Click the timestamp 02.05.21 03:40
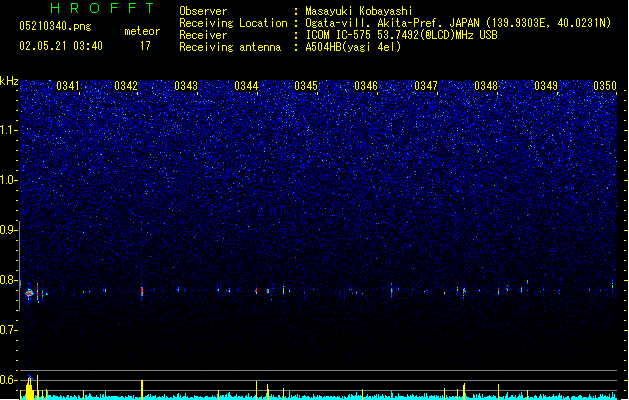 pos(61,46)
